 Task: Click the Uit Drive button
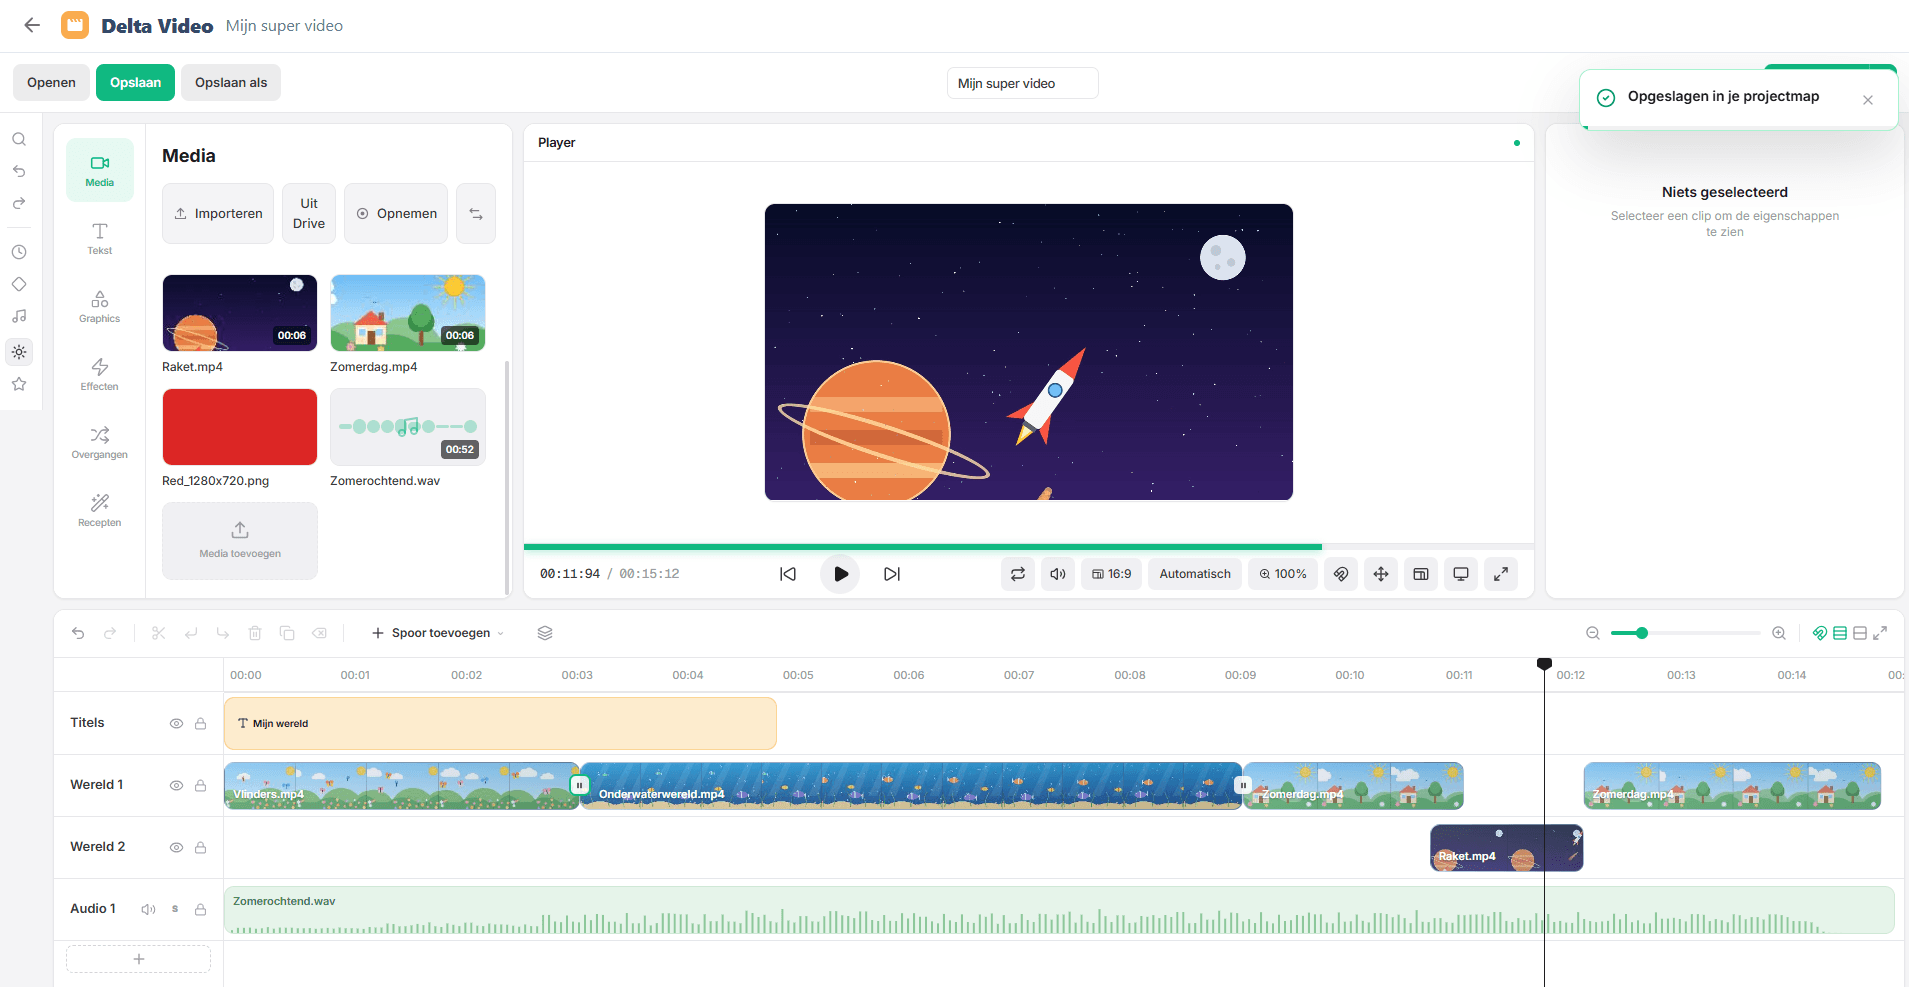click(309, 214)
